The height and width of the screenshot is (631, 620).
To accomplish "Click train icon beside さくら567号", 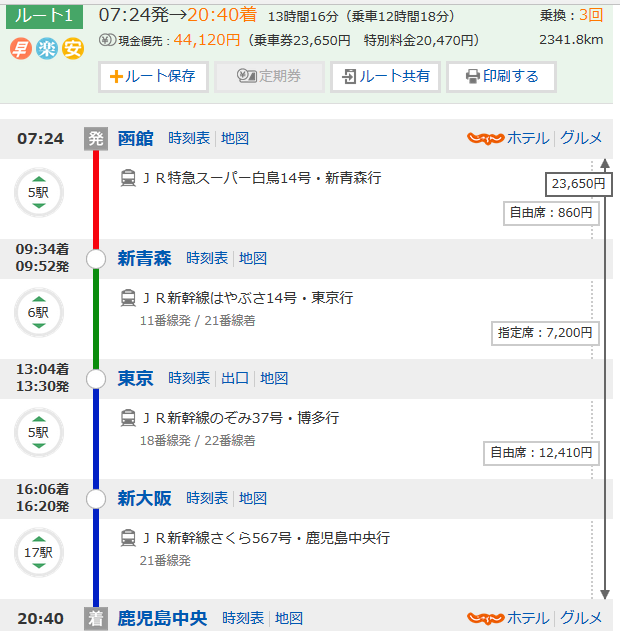I will 129,538.
